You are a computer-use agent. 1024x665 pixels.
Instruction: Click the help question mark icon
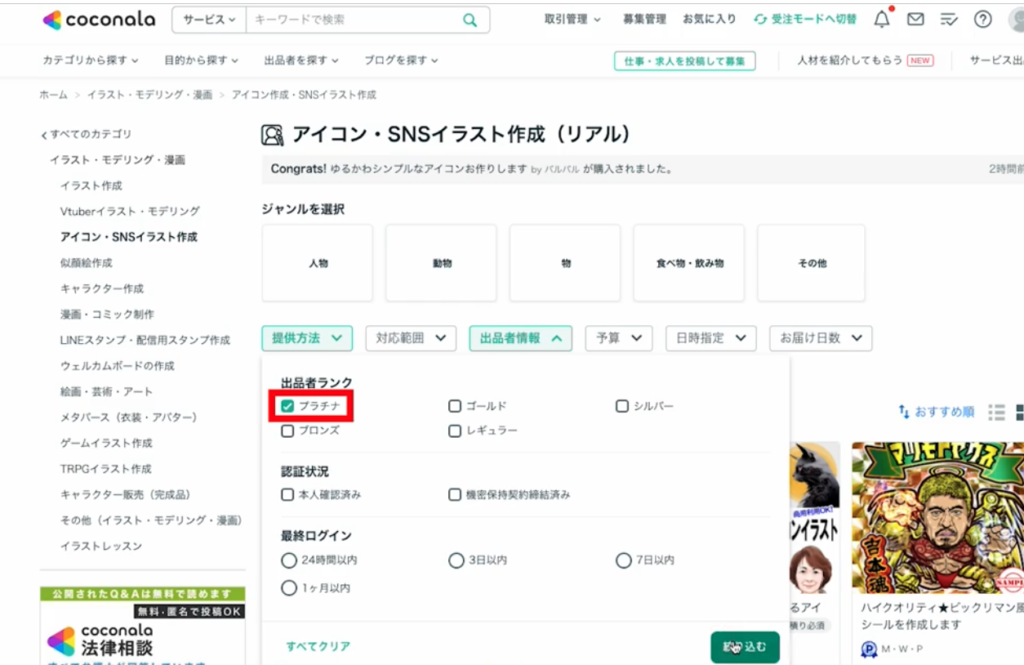981,19
